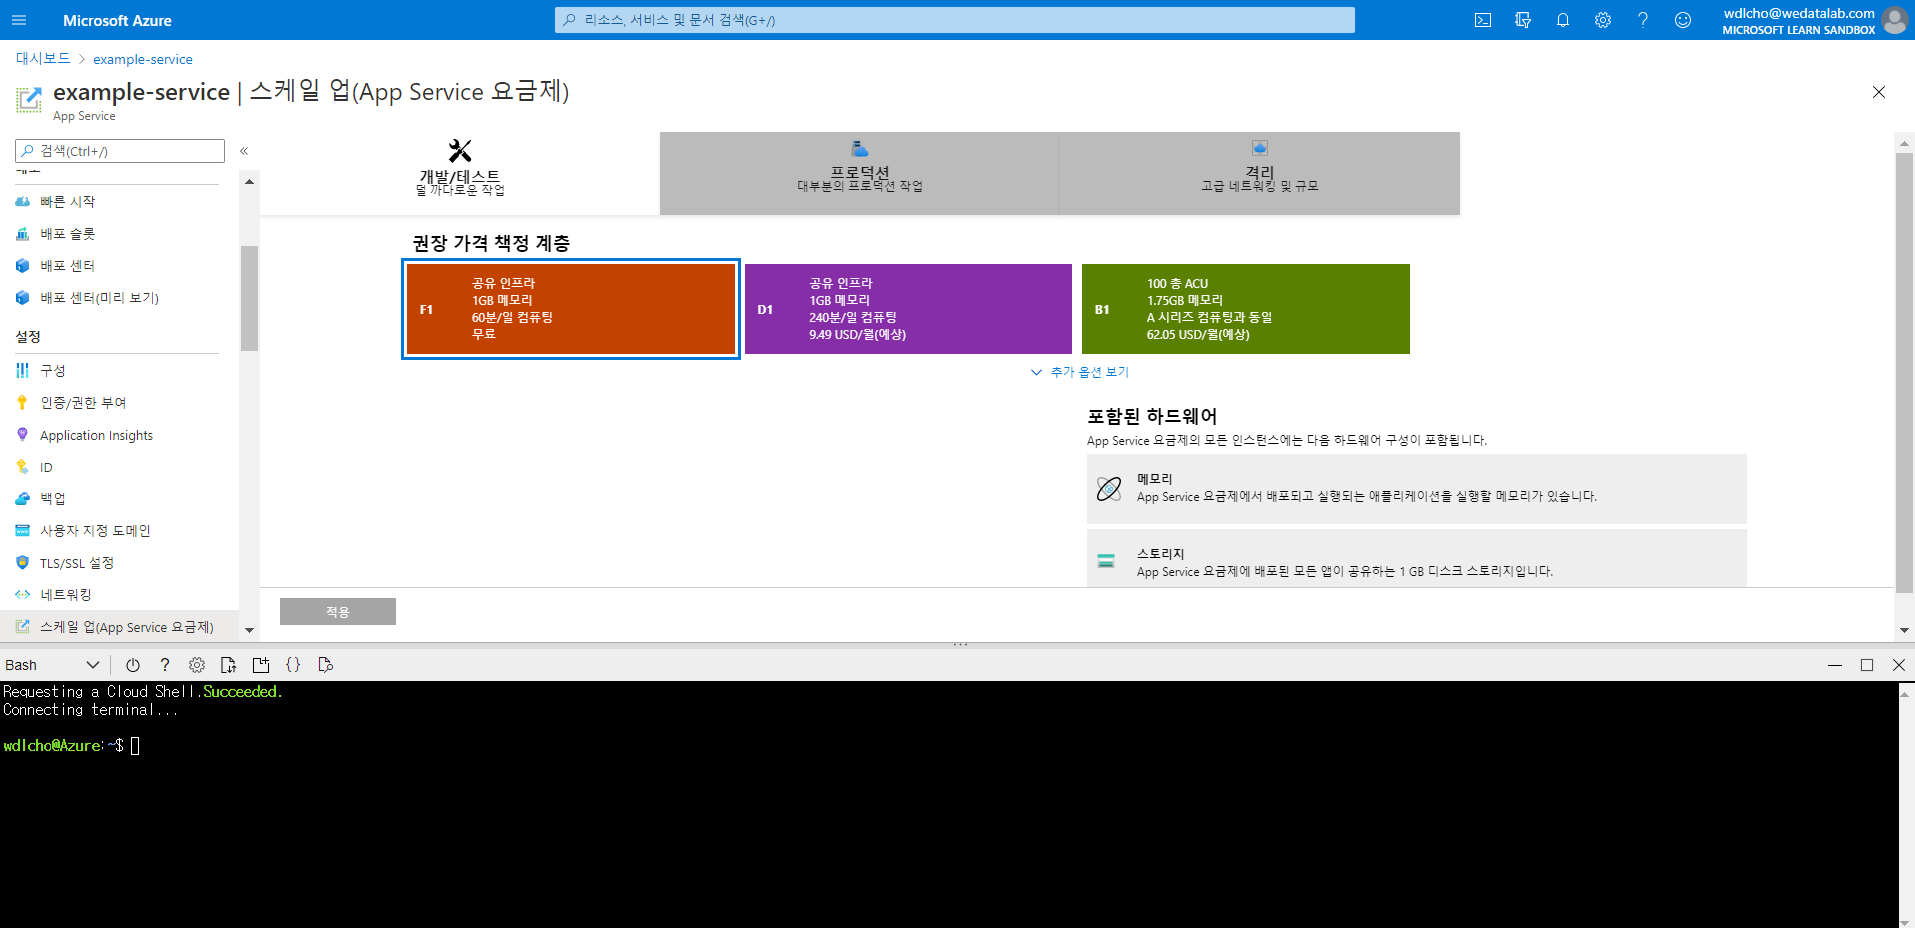
Task: Go to example-service breadcrumb
Action: [143, 59]
